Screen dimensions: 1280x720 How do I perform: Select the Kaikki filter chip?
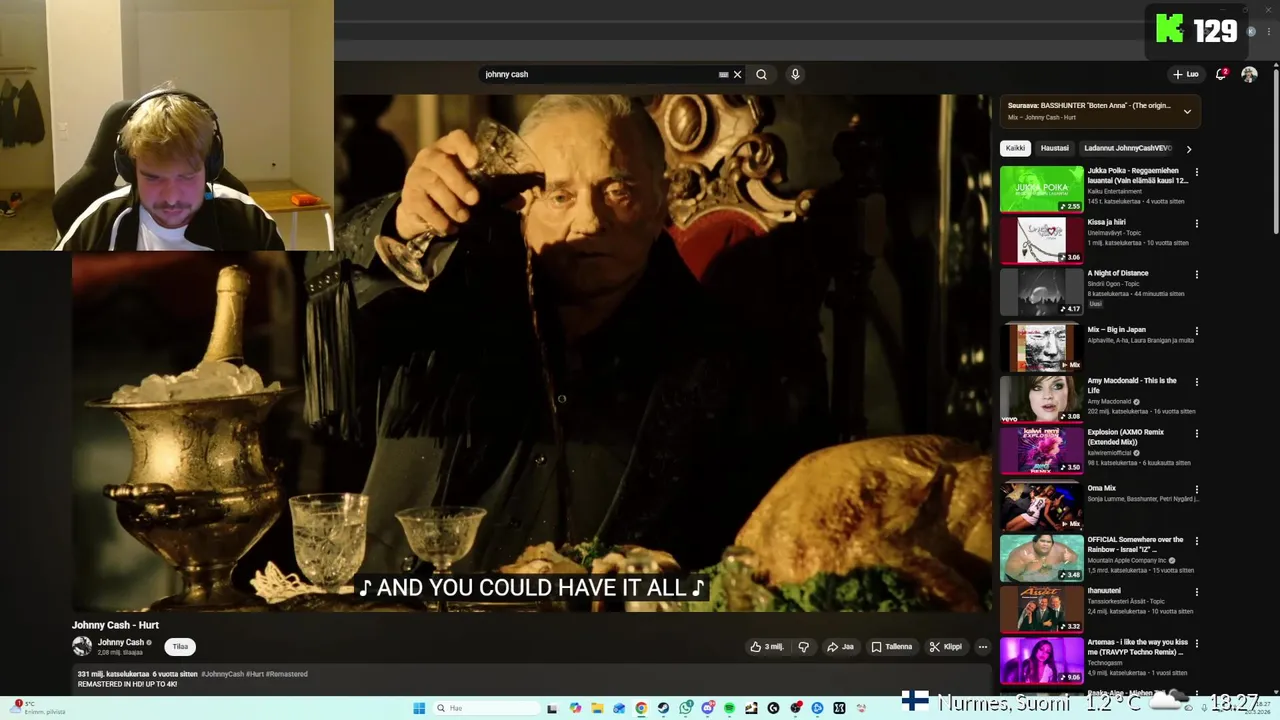pos(1016,148)
